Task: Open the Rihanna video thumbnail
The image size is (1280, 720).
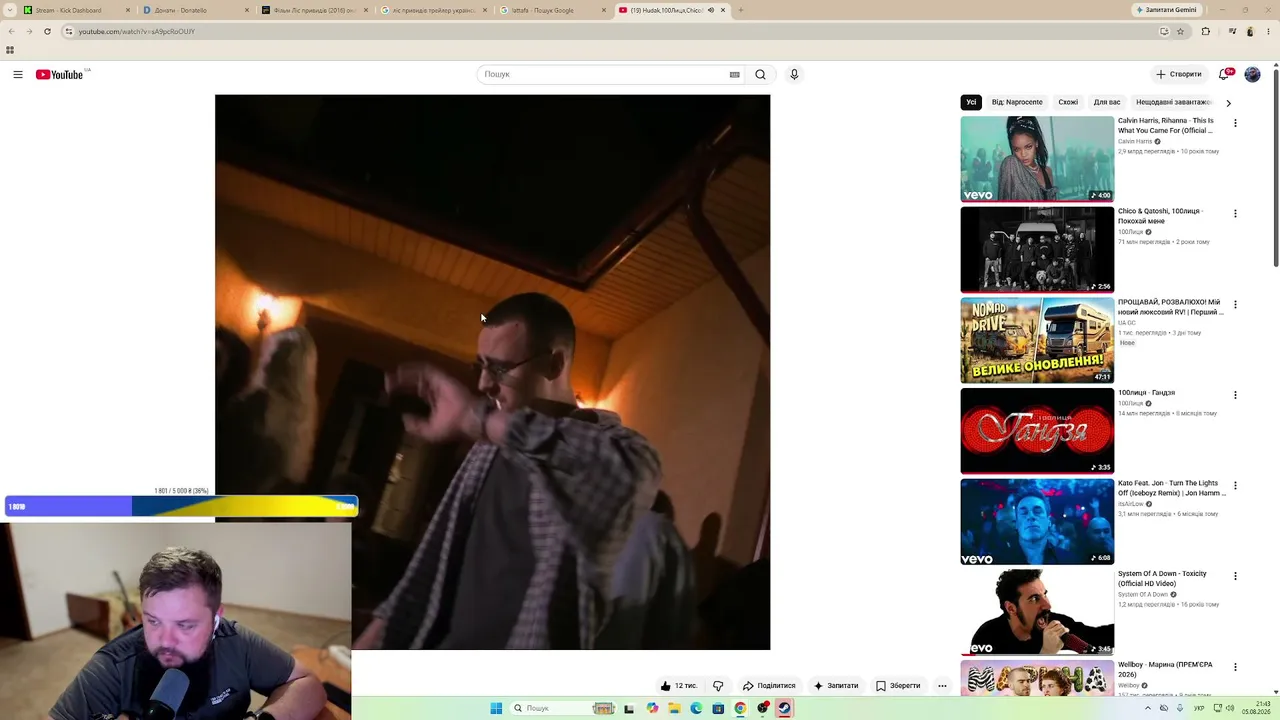Action: click(1037, 159)
